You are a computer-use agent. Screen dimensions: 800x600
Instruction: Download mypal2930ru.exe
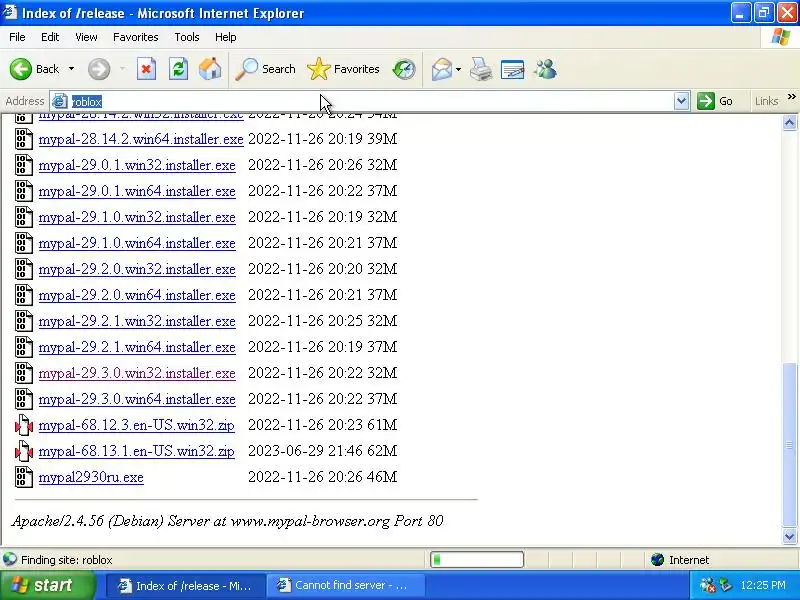[x=91, y=478]
